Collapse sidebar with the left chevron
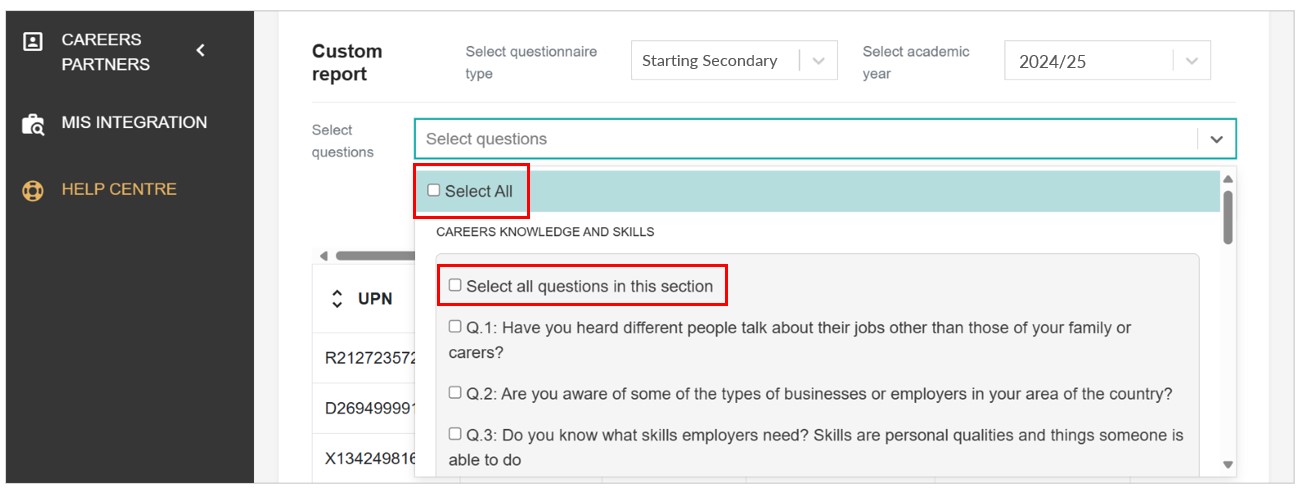 [200, 50]
